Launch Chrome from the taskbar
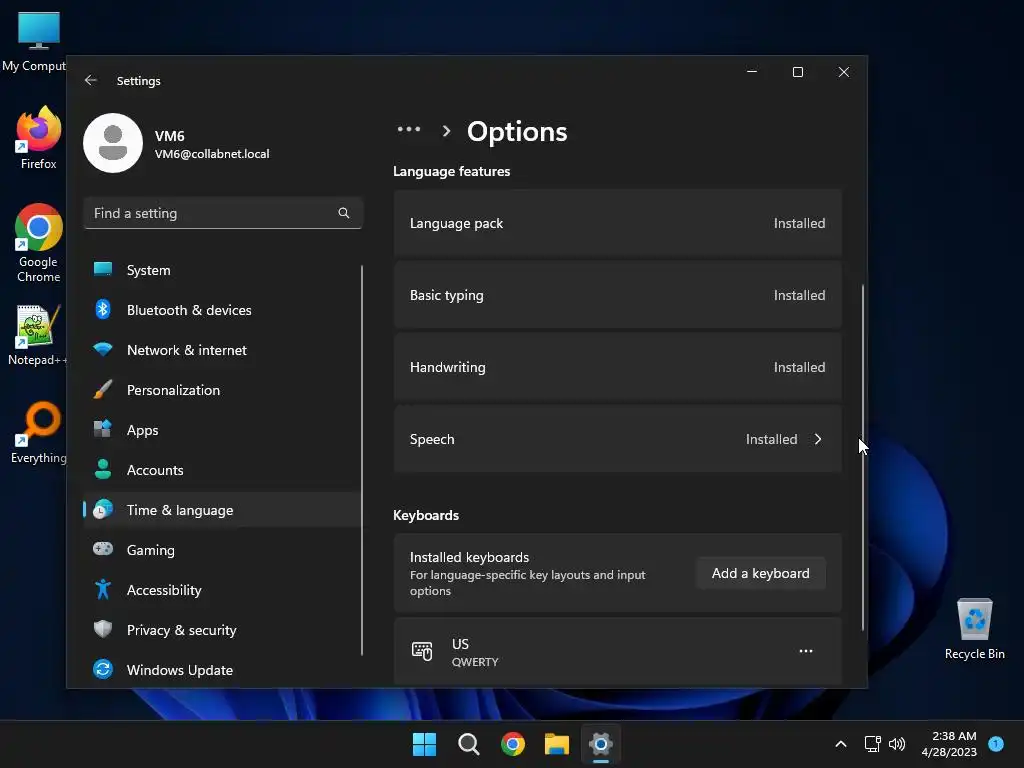The height and width of the screenshot is (768, 1024). tap(513, 744)
